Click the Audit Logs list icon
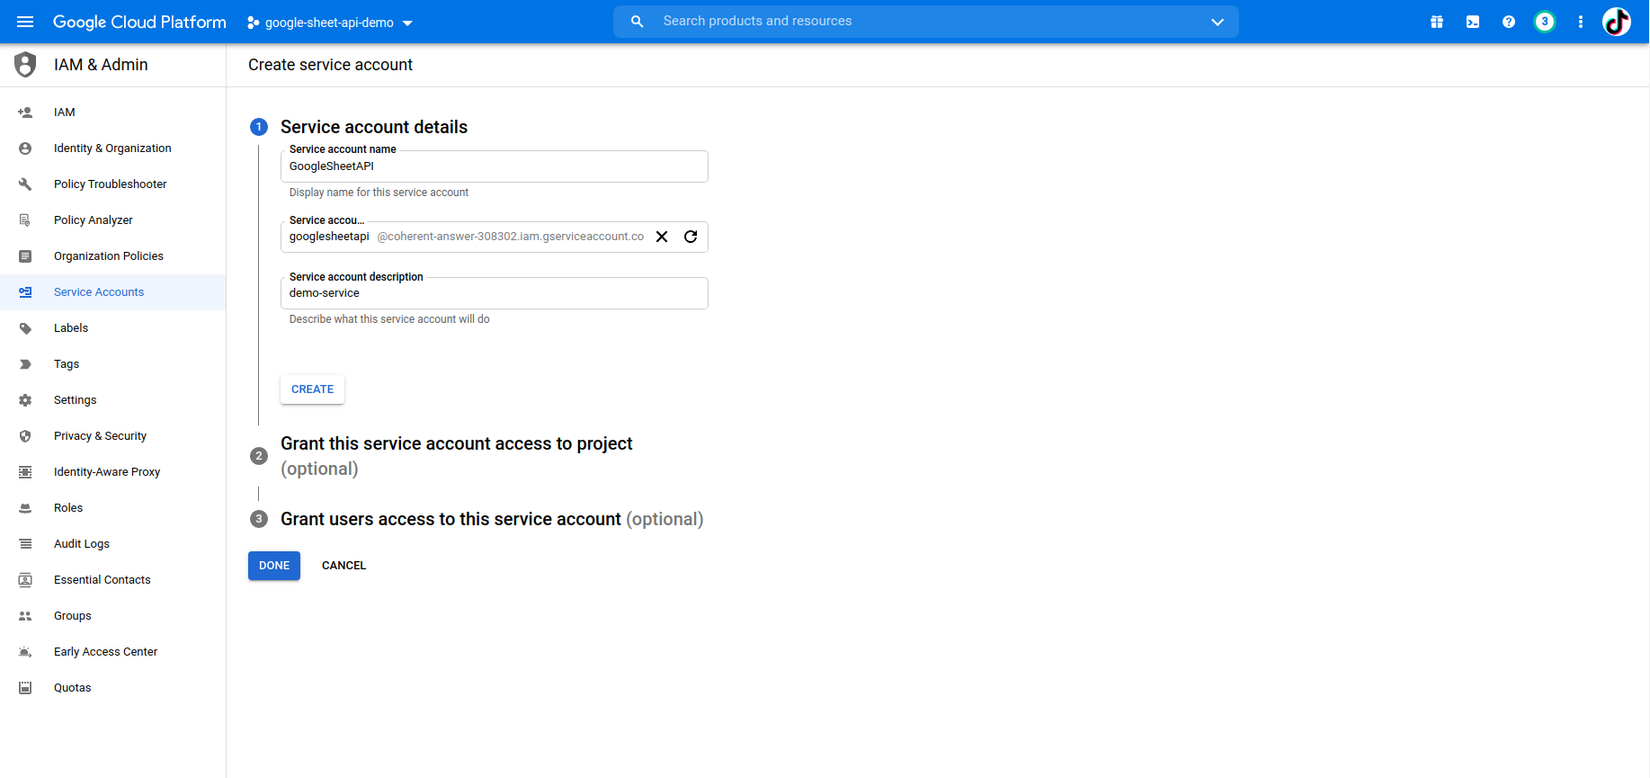1650x778 pixels. point(25,544)
